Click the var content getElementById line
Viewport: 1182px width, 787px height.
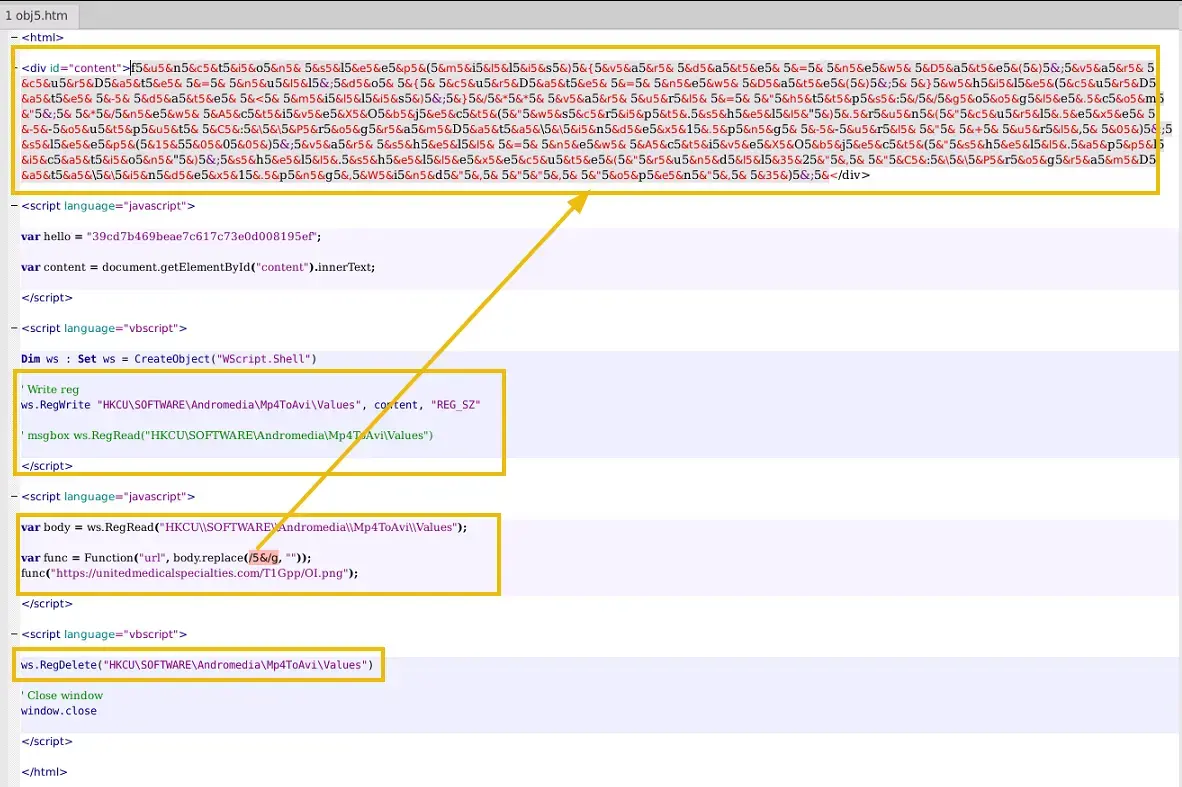click(198, 267)
